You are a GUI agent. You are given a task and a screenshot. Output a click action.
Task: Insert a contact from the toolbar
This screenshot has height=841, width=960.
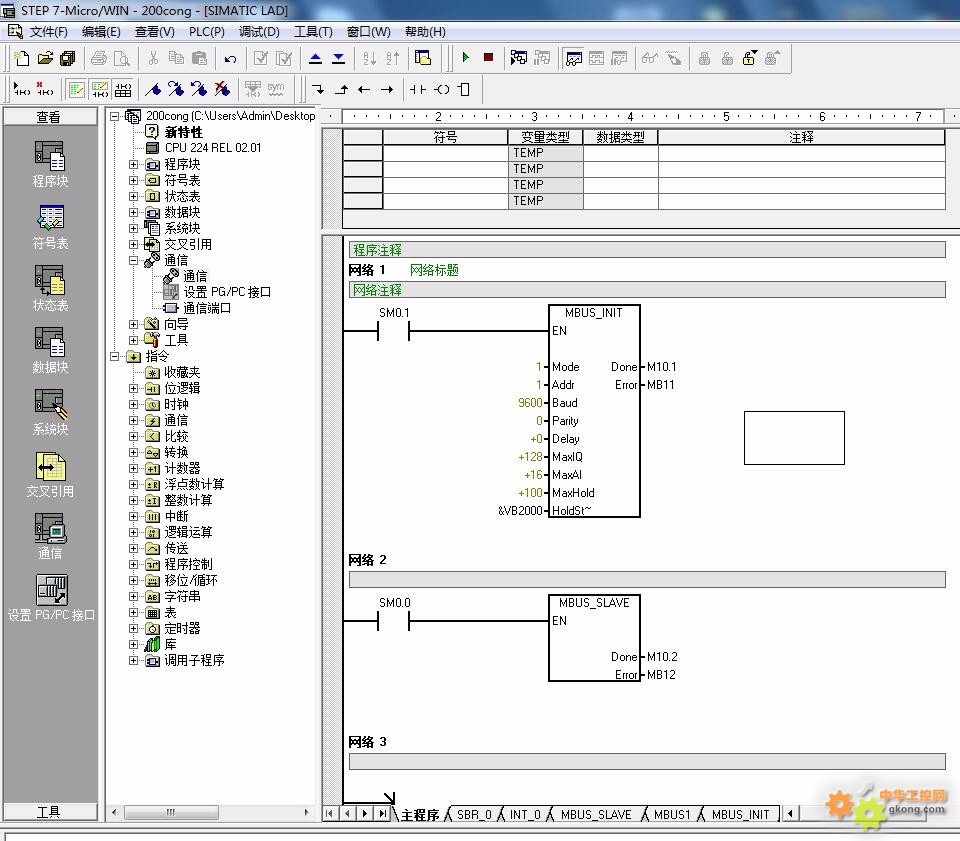tap(418, 89)
